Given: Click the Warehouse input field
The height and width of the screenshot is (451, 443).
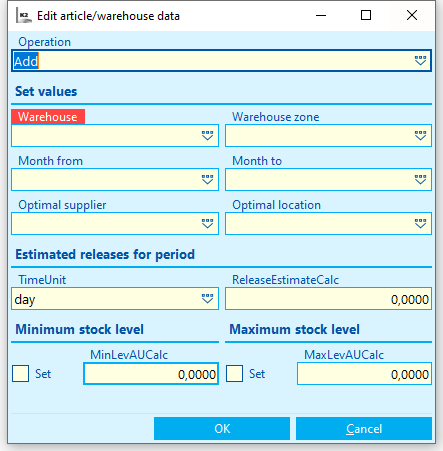Looking at the screenshot, I should [x=115, y=136].
